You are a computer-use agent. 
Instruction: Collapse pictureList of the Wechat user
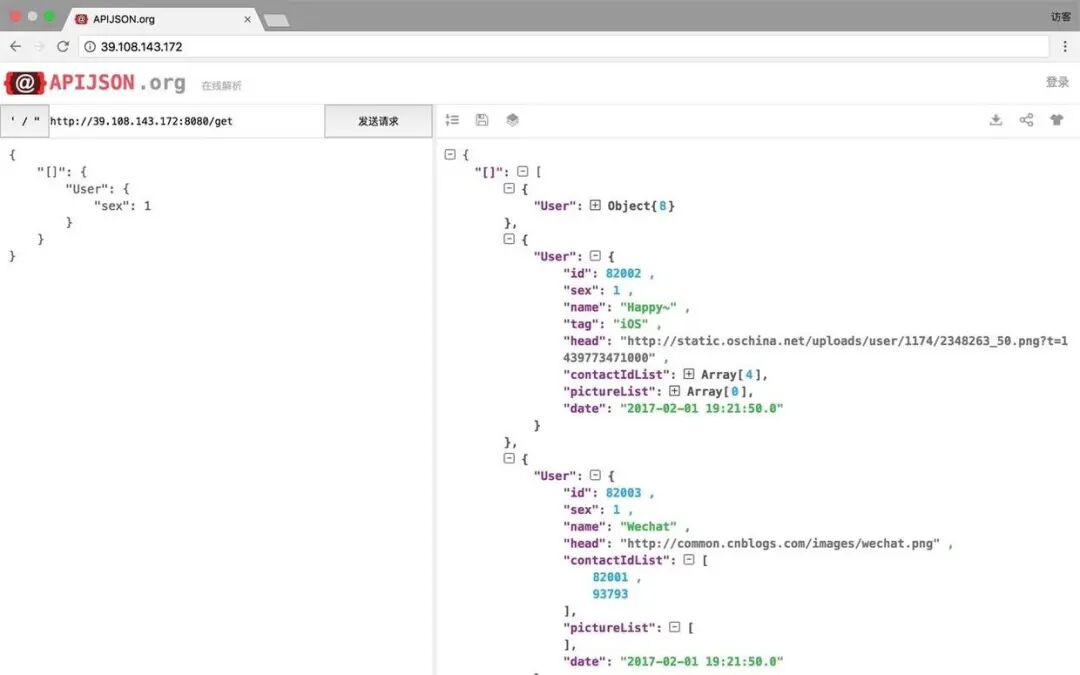click(674, 627)
